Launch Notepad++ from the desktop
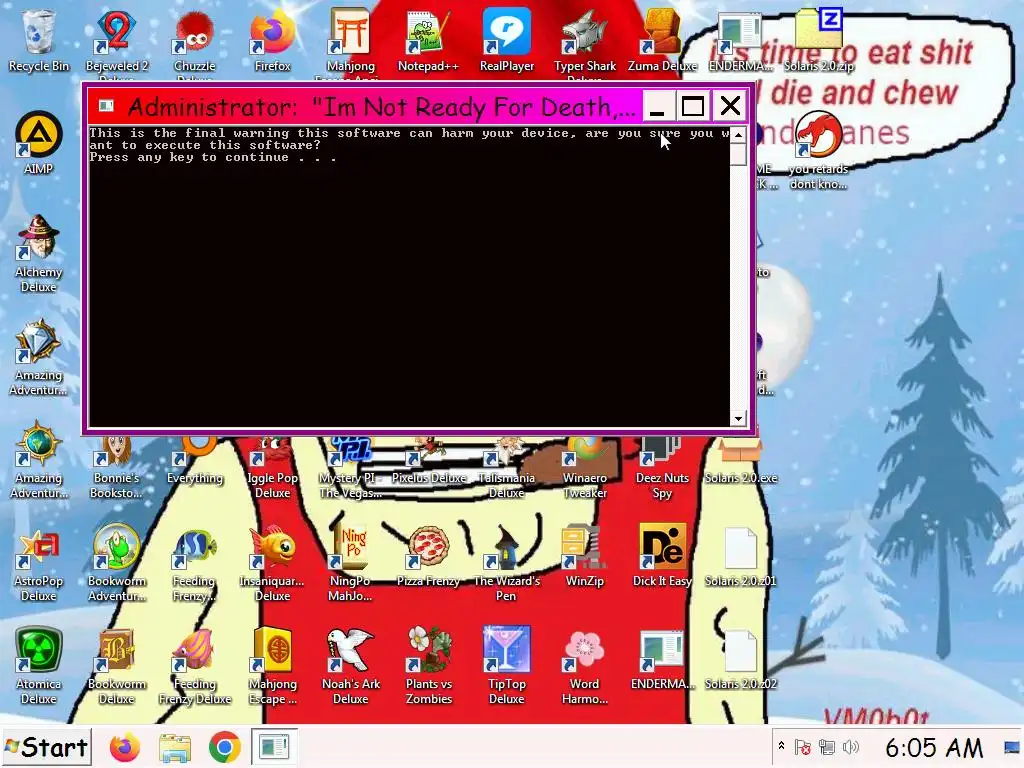 click(x=428, y=40)
